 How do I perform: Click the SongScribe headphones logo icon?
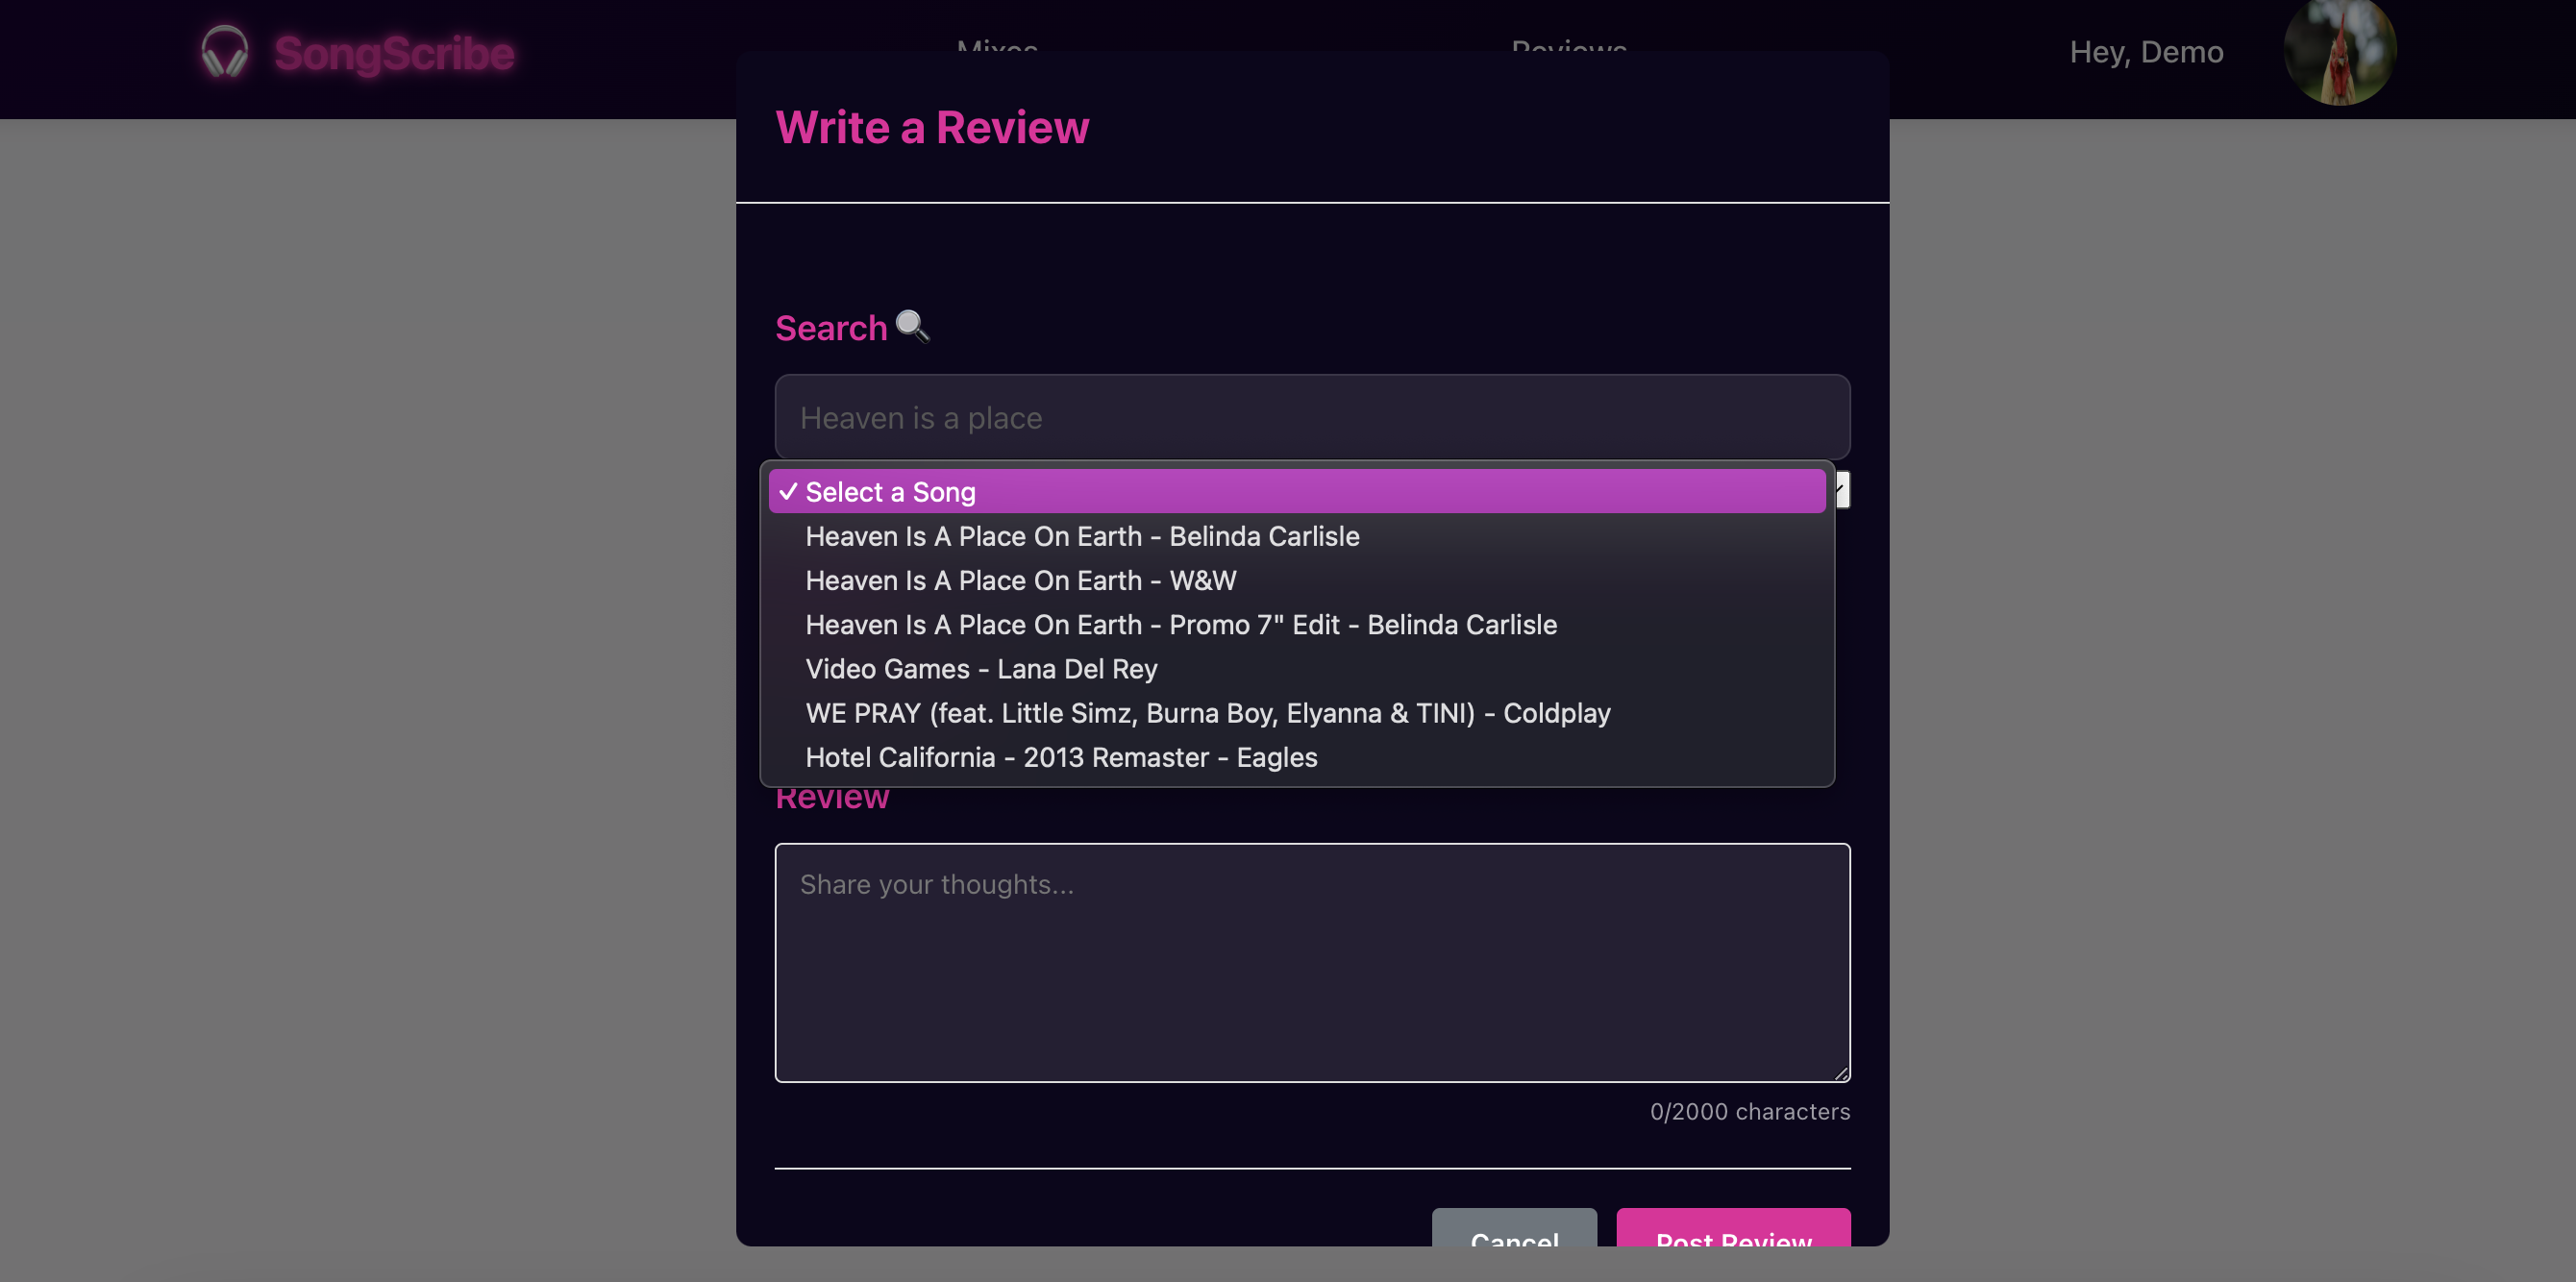click(x=224, y=51)
